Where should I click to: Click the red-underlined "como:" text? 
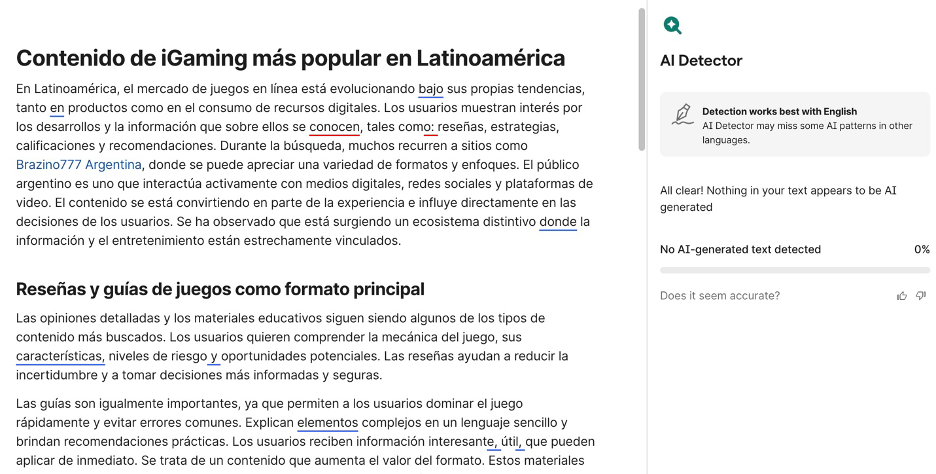click(x=416, y=127)
